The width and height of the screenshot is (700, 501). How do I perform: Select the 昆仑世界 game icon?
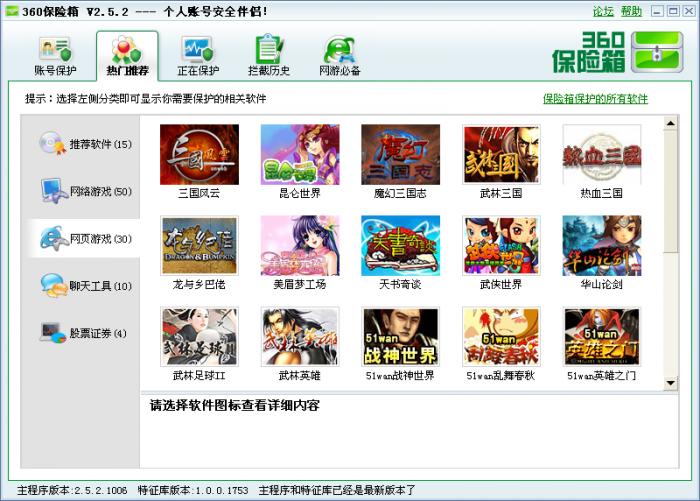point(299,155)
